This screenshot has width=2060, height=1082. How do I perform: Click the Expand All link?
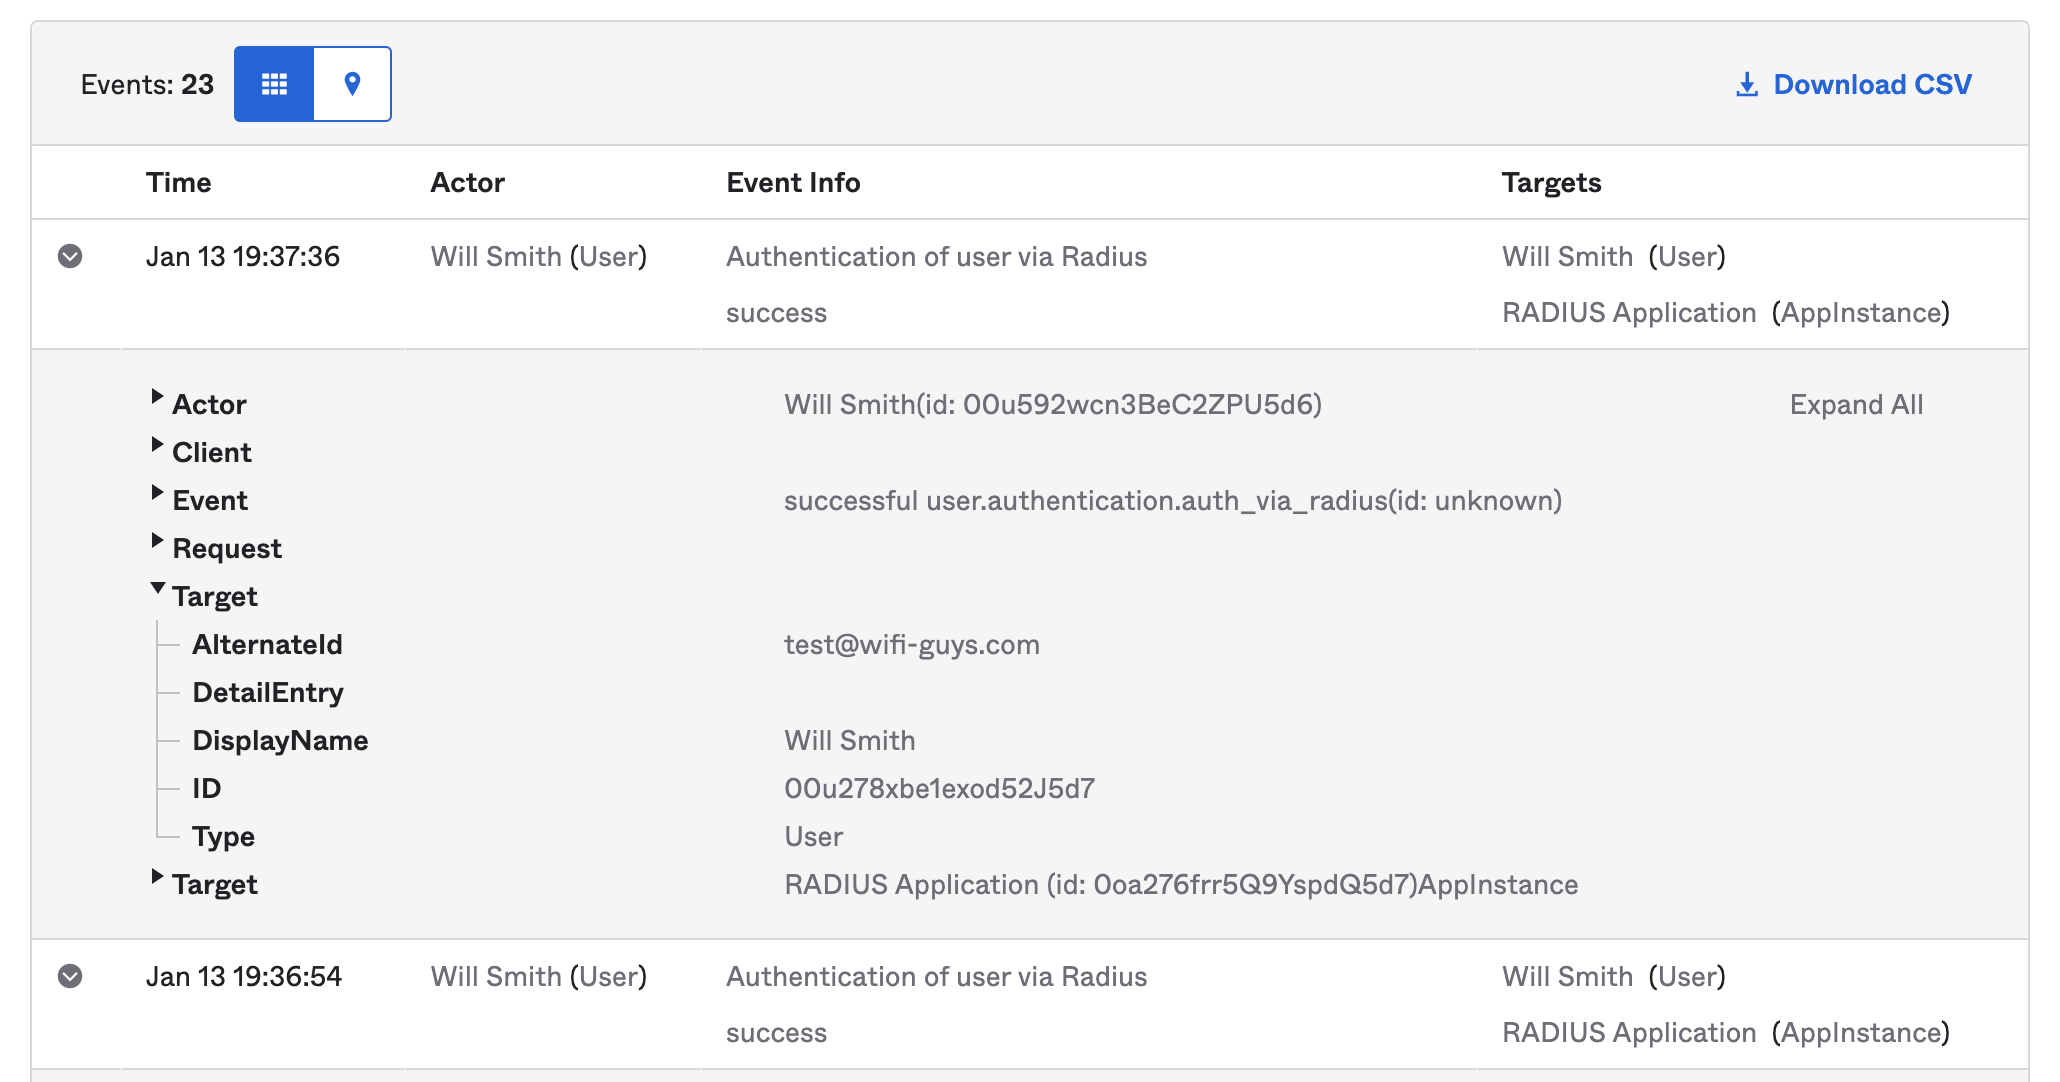tap(1855, 404)
